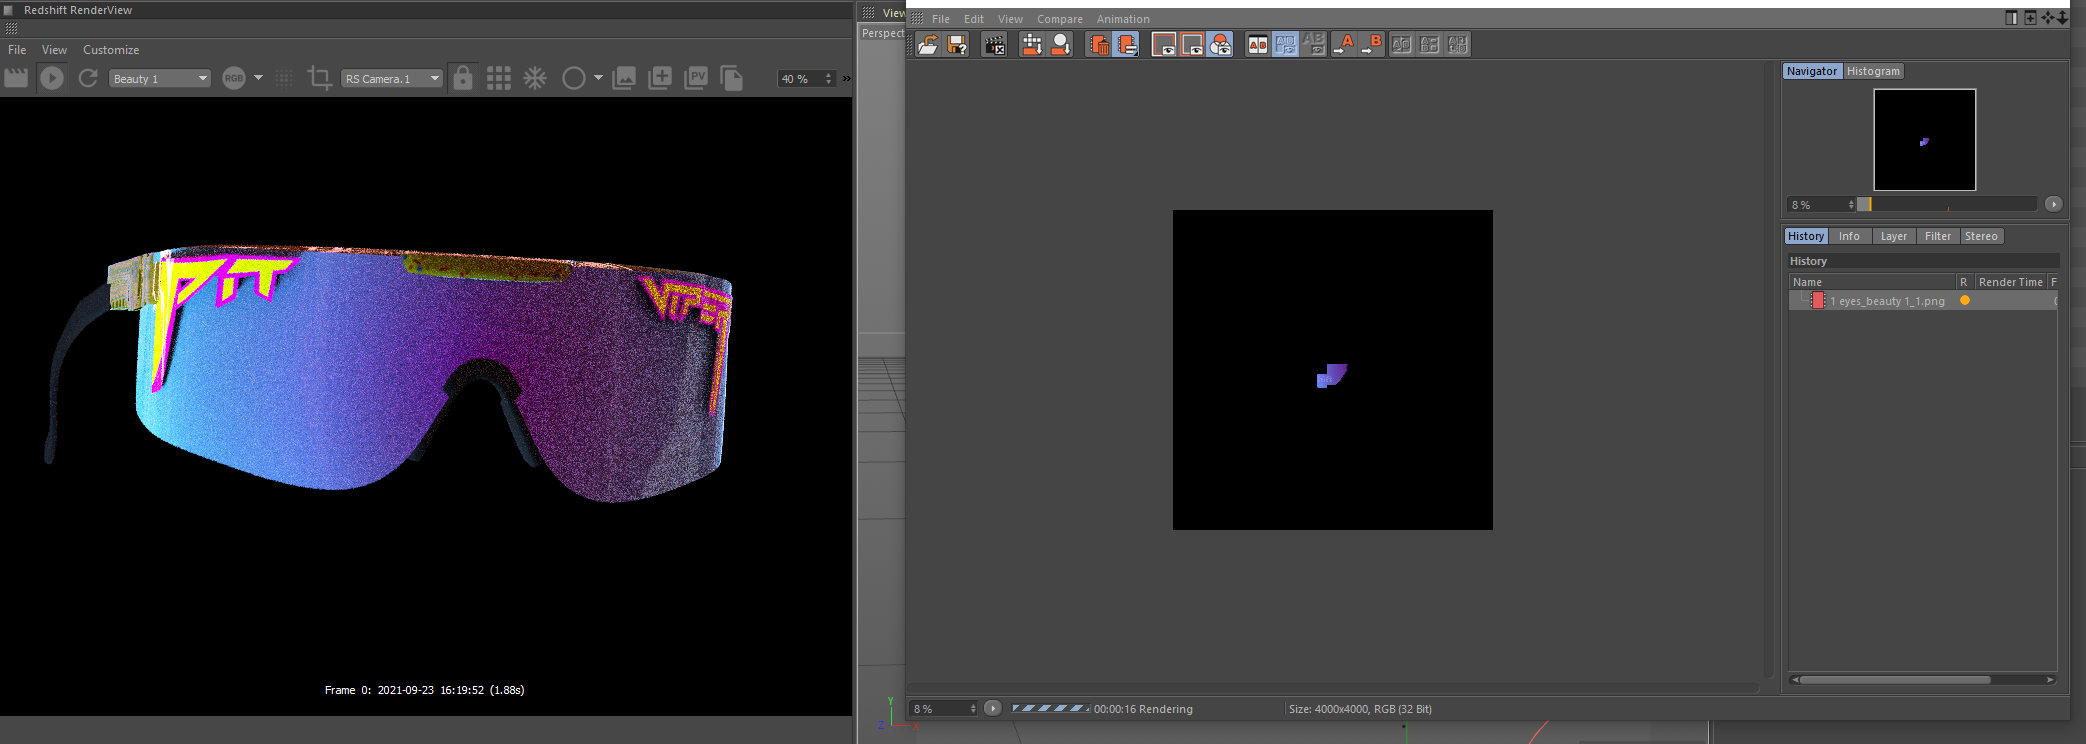The width and height of the screenshot is (2086, 744).
Task: Click the Render Time column header
Action: 2010,282
